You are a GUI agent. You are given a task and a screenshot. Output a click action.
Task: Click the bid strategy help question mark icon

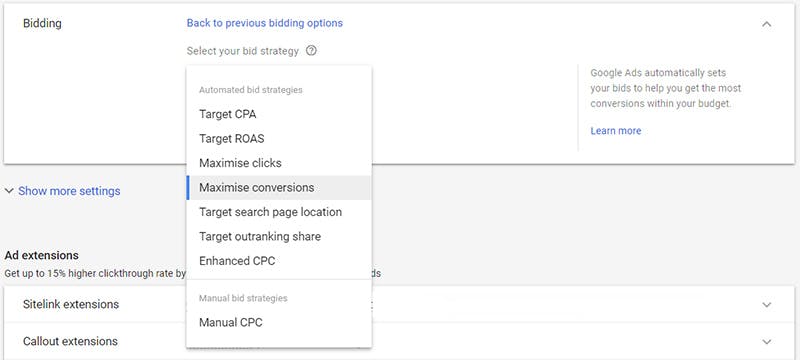311,51
